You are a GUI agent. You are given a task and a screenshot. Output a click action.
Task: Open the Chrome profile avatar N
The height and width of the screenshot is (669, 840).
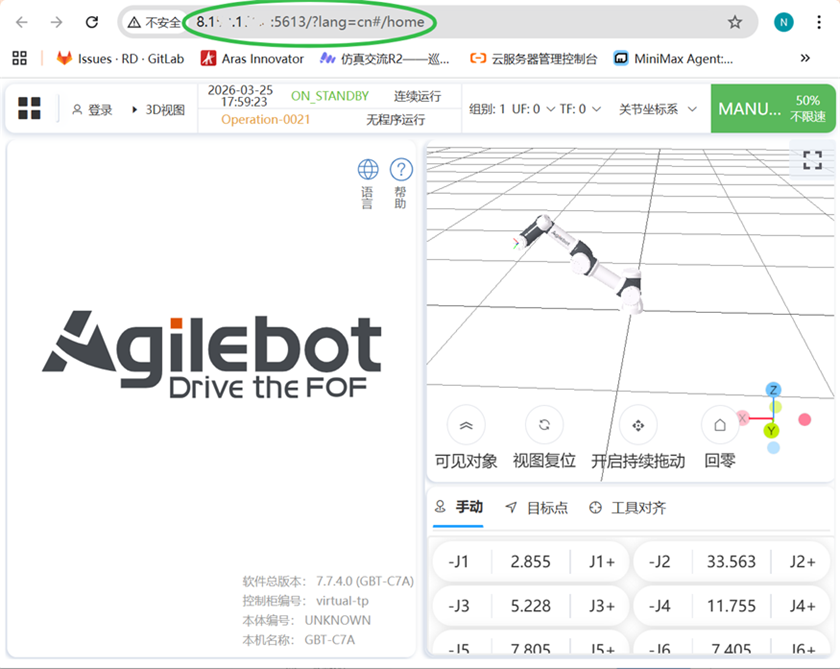coord(783,22)
